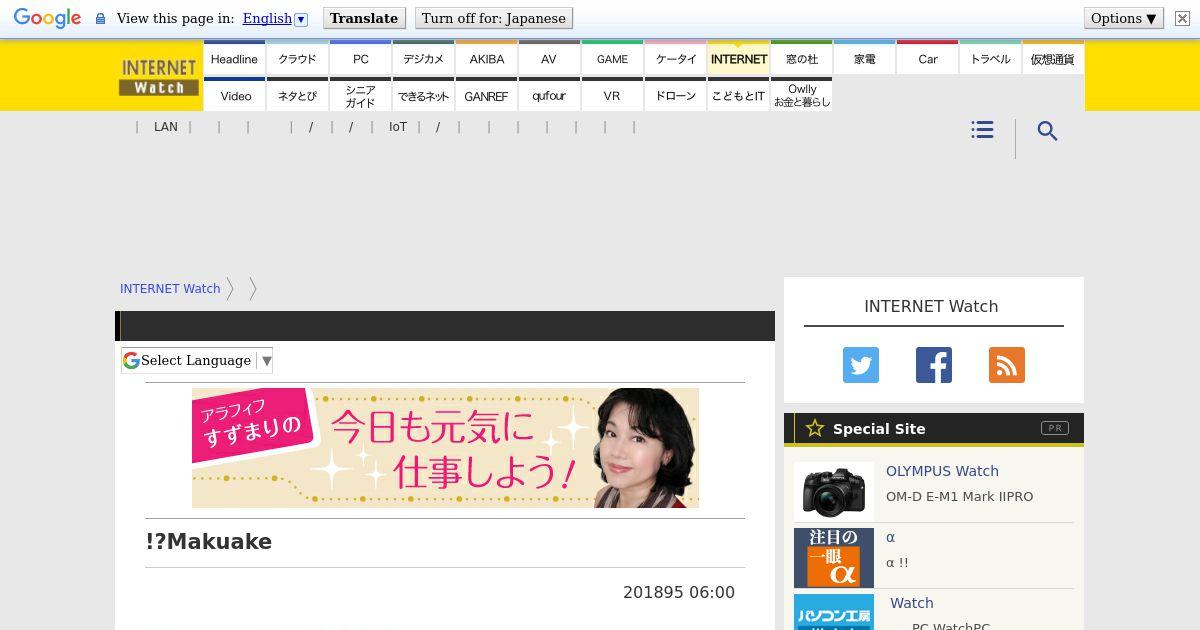Click the INTERNET Watch sidebar heading
This screenshot has height=630, width=1200.
click(x=931, y=306)
